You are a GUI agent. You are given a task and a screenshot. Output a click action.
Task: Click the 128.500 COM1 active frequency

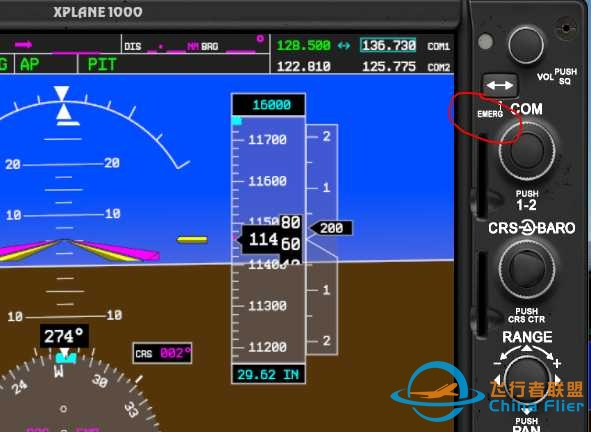304,46
